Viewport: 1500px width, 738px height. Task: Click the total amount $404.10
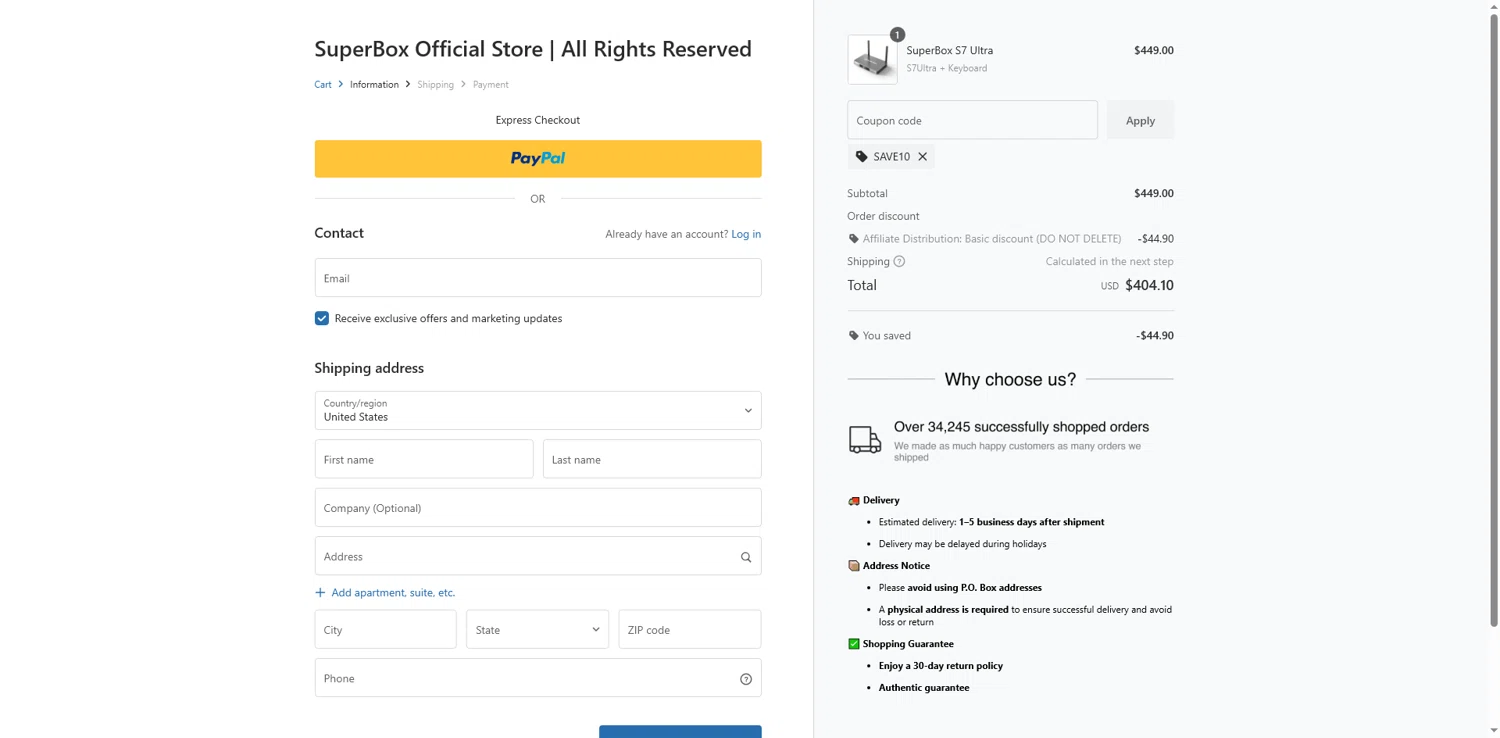point(1150,286)
